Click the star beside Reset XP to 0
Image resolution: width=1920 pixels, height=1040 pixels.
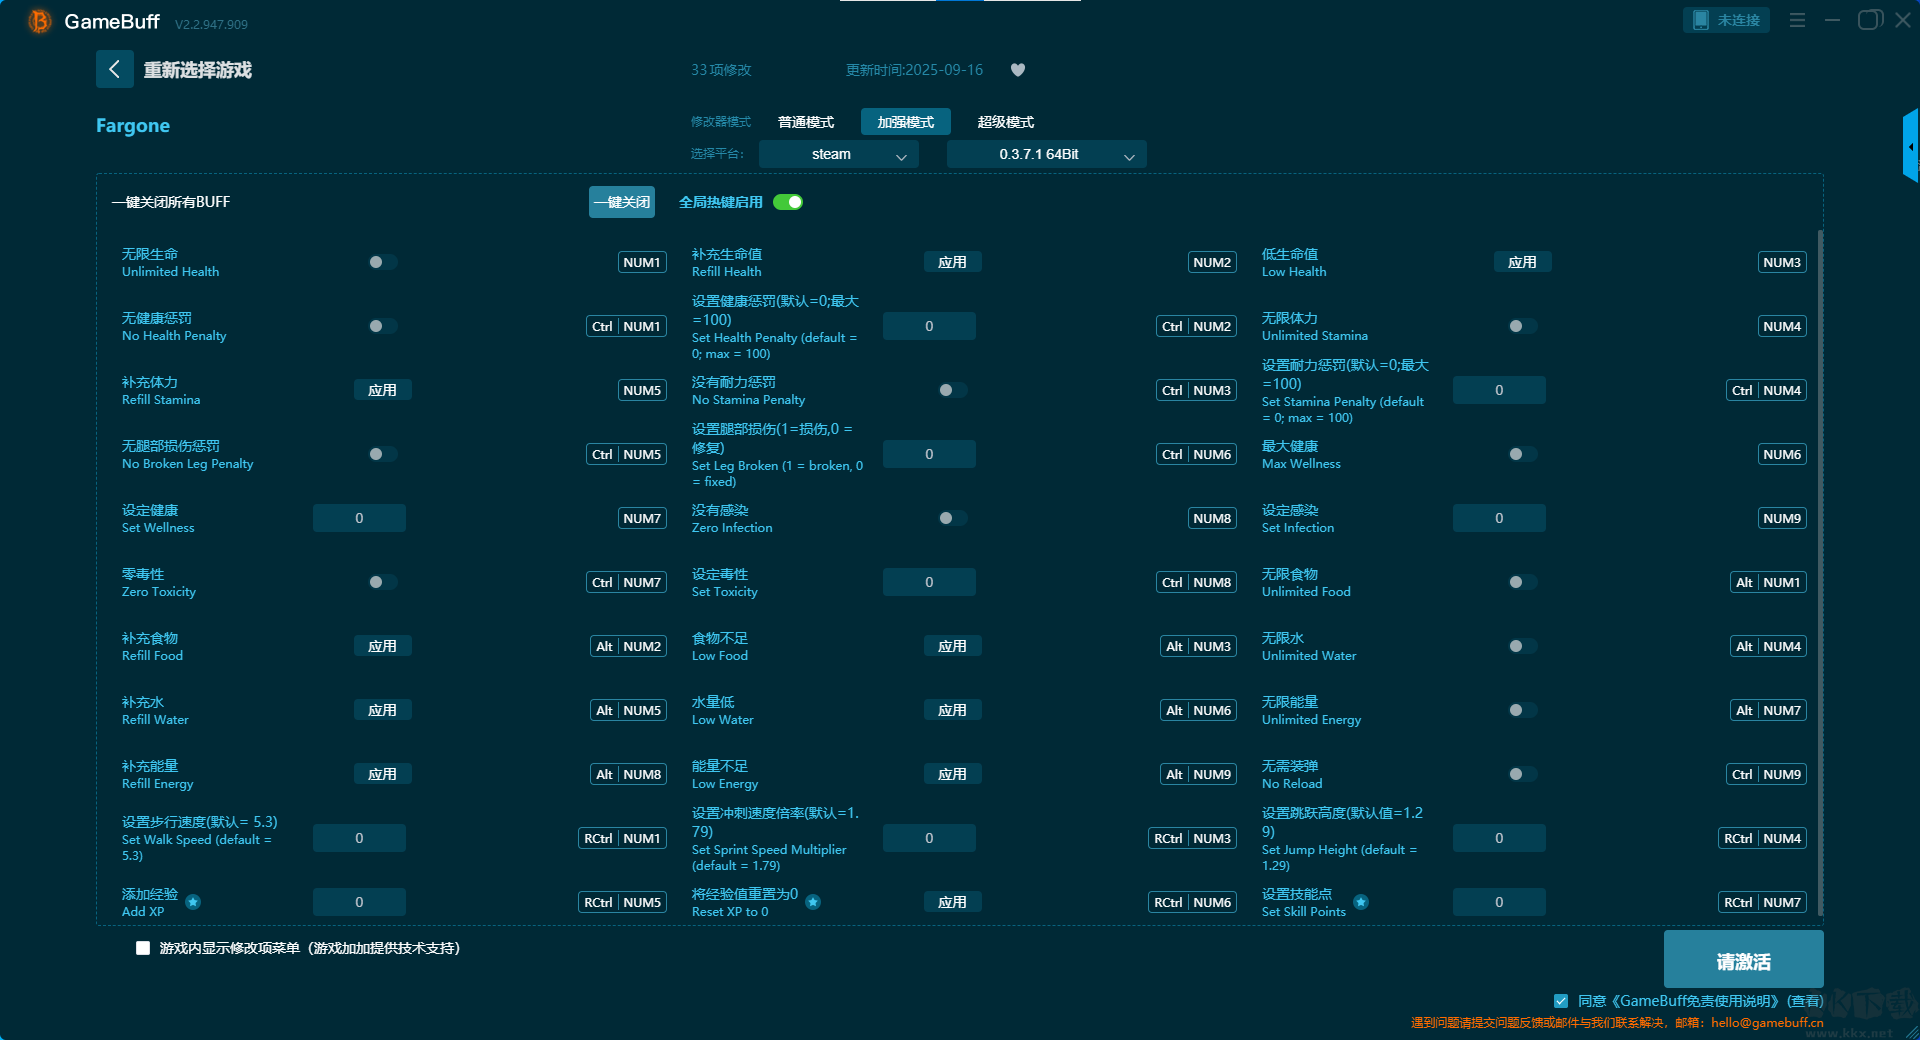(813, 902)
